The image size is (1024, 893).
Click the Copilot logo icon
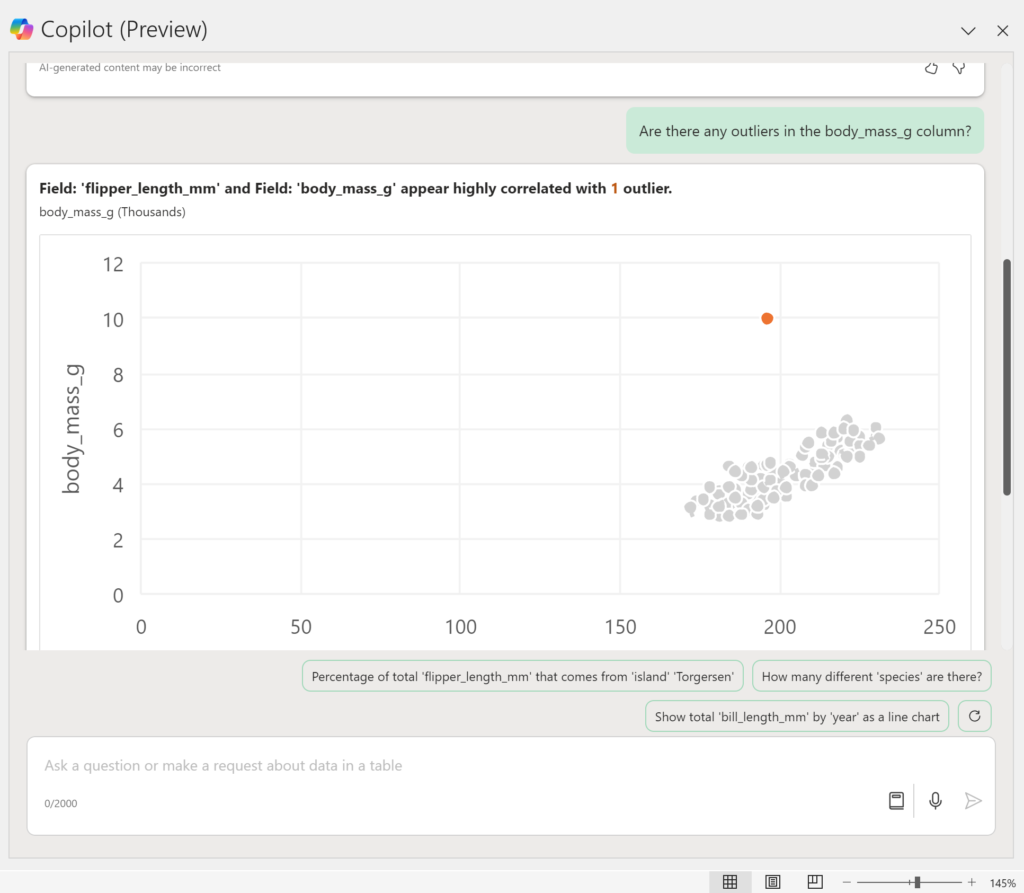pos(21,29)
